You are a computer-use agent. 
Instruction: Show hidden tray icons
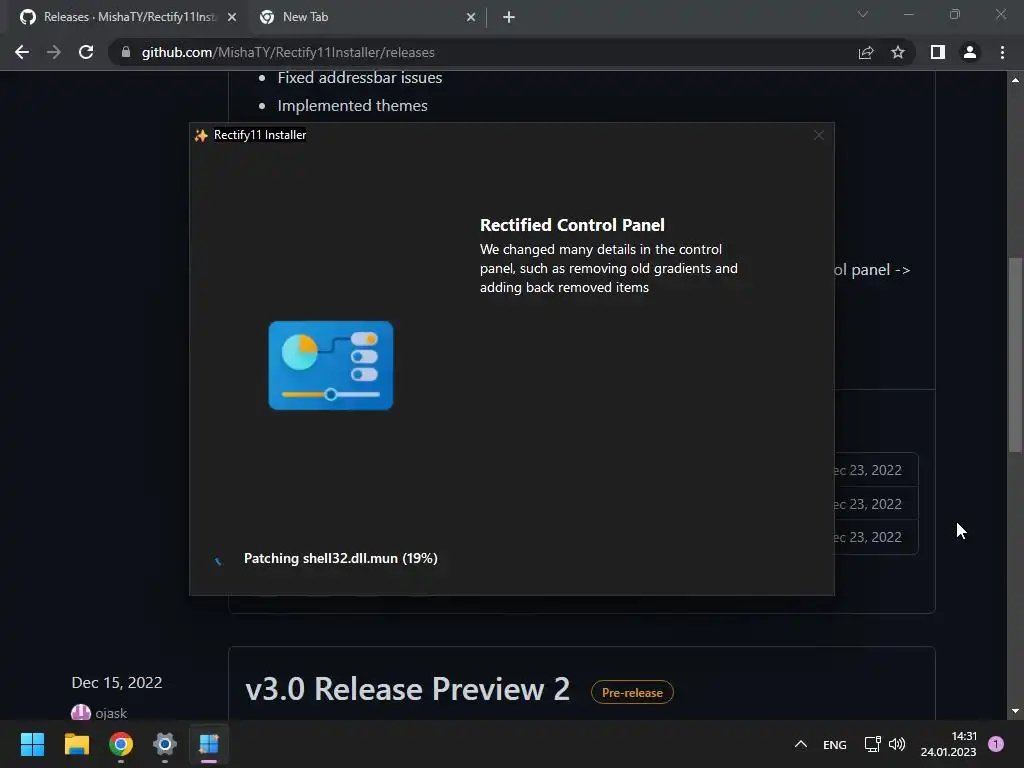[801, 744]
